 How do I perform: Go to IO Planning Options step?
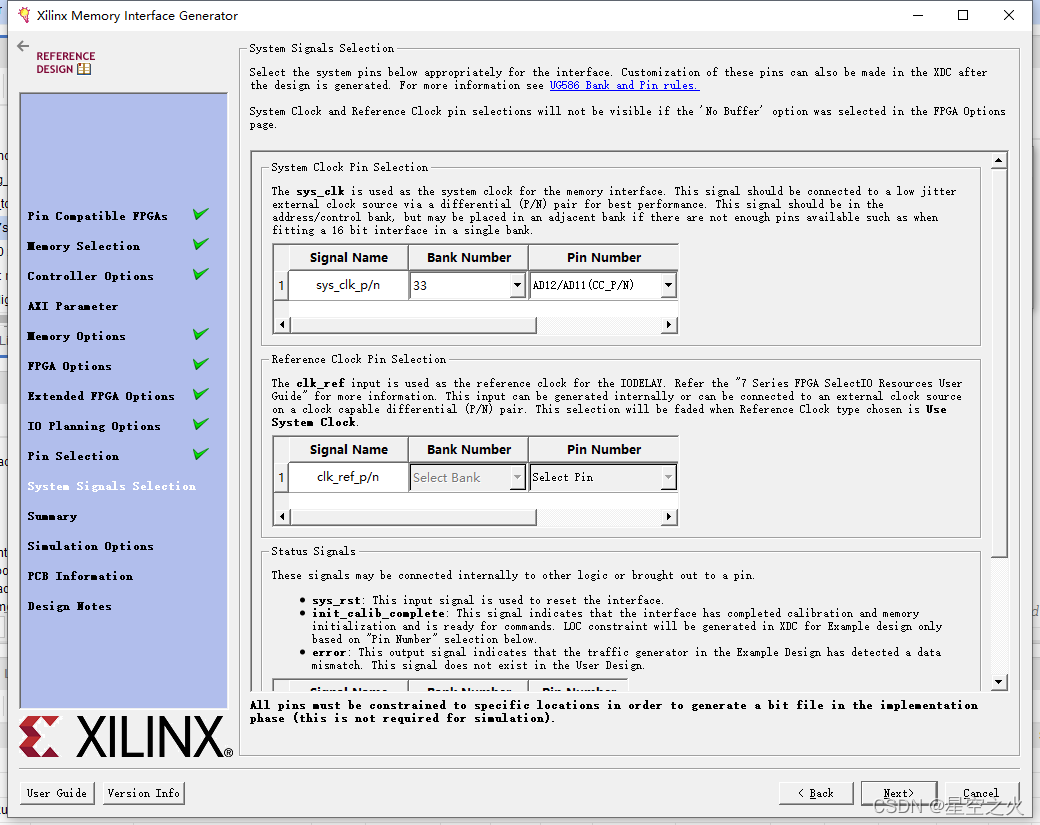click(94, 426)
